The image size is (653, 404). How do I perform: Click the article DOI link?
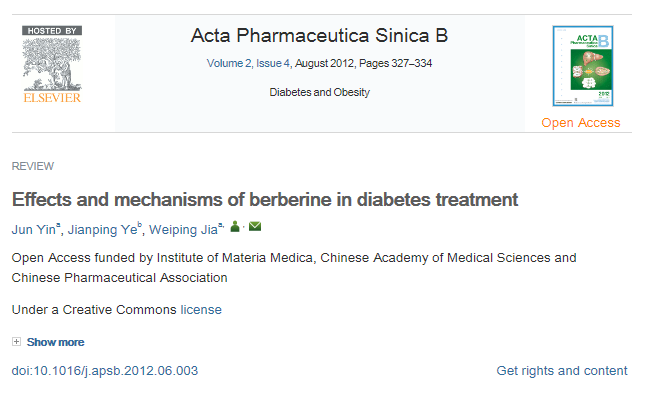tap(105, 371)
